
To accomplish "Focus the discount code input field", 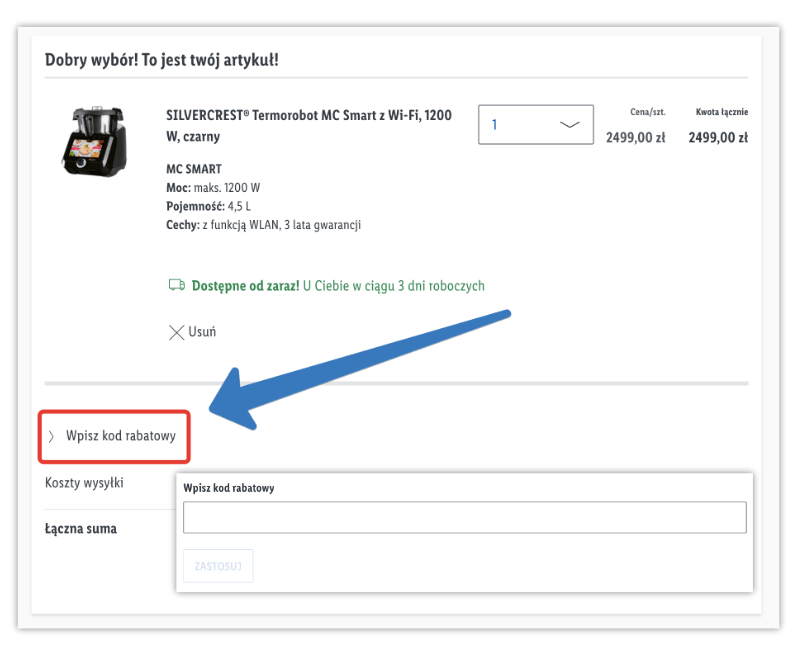I will (465, 517).
